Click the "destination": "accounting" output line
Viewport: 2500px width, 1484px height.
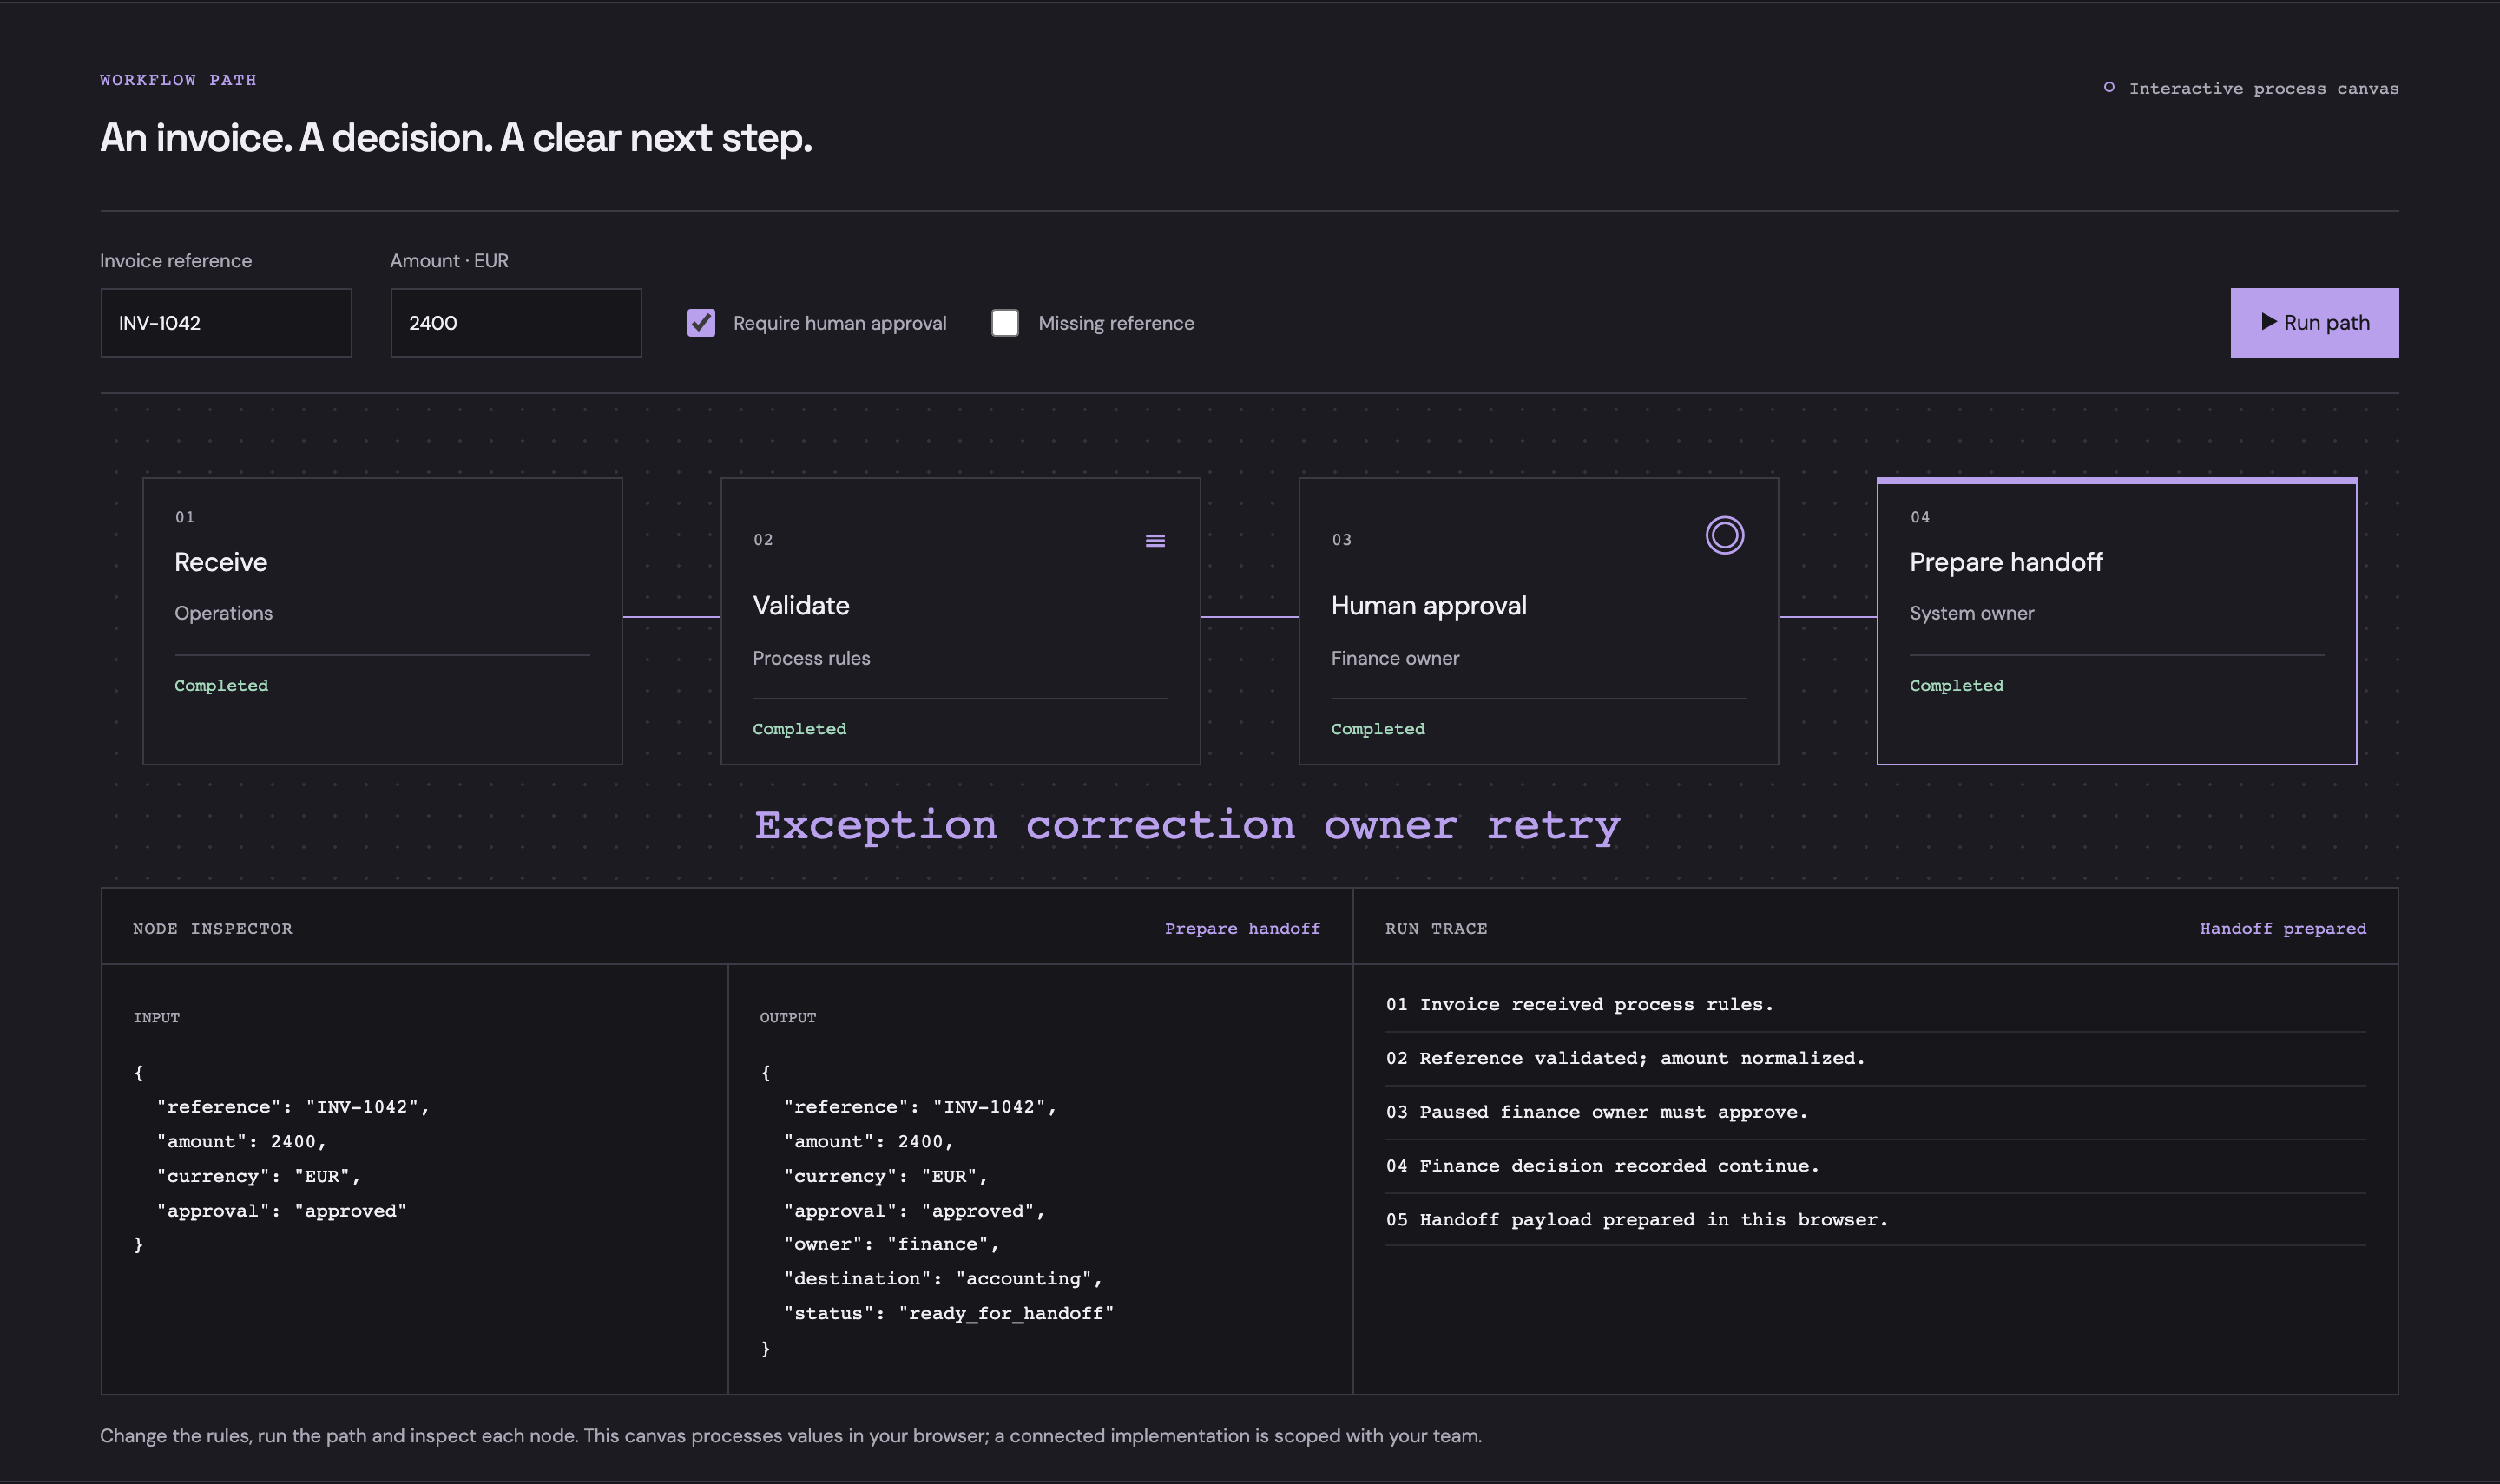943,1278
